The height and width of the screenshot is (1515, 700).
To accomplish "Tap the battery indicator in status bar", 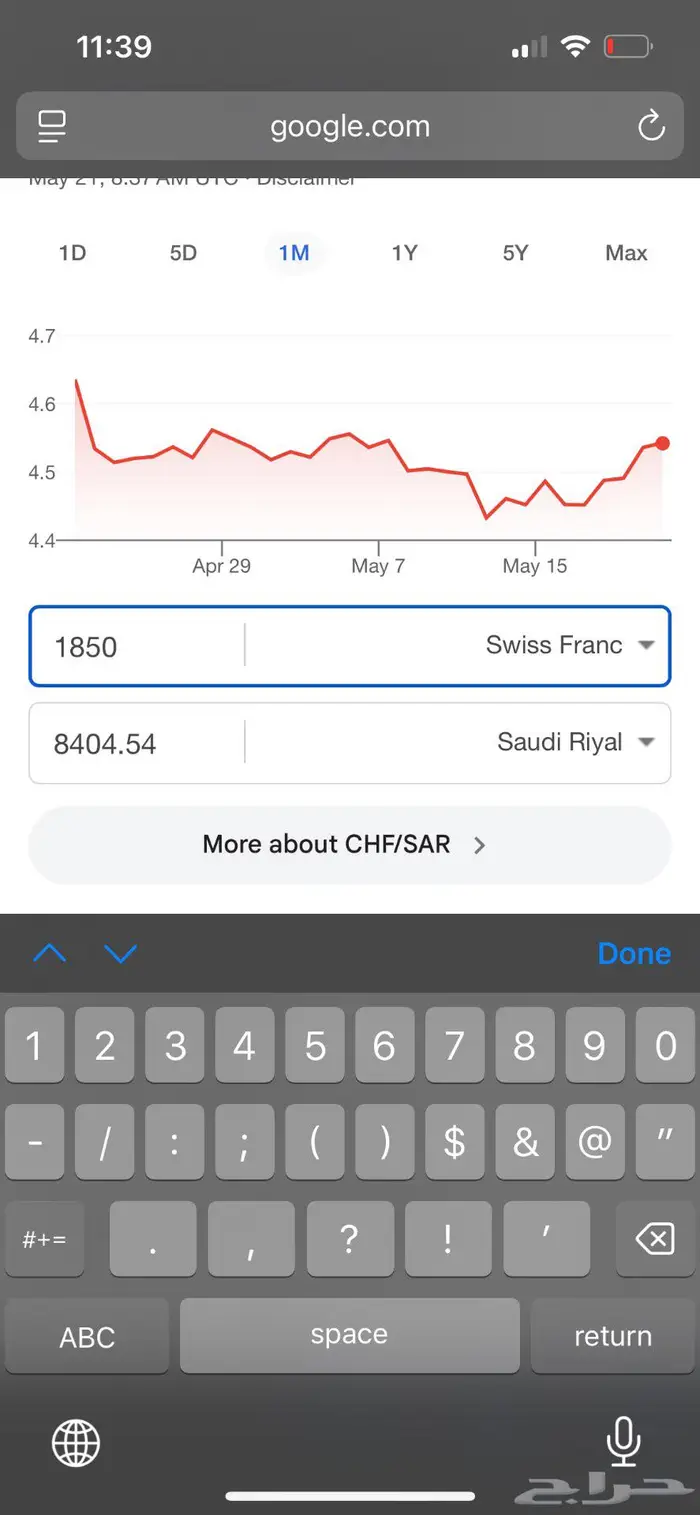I will point(628,47).
